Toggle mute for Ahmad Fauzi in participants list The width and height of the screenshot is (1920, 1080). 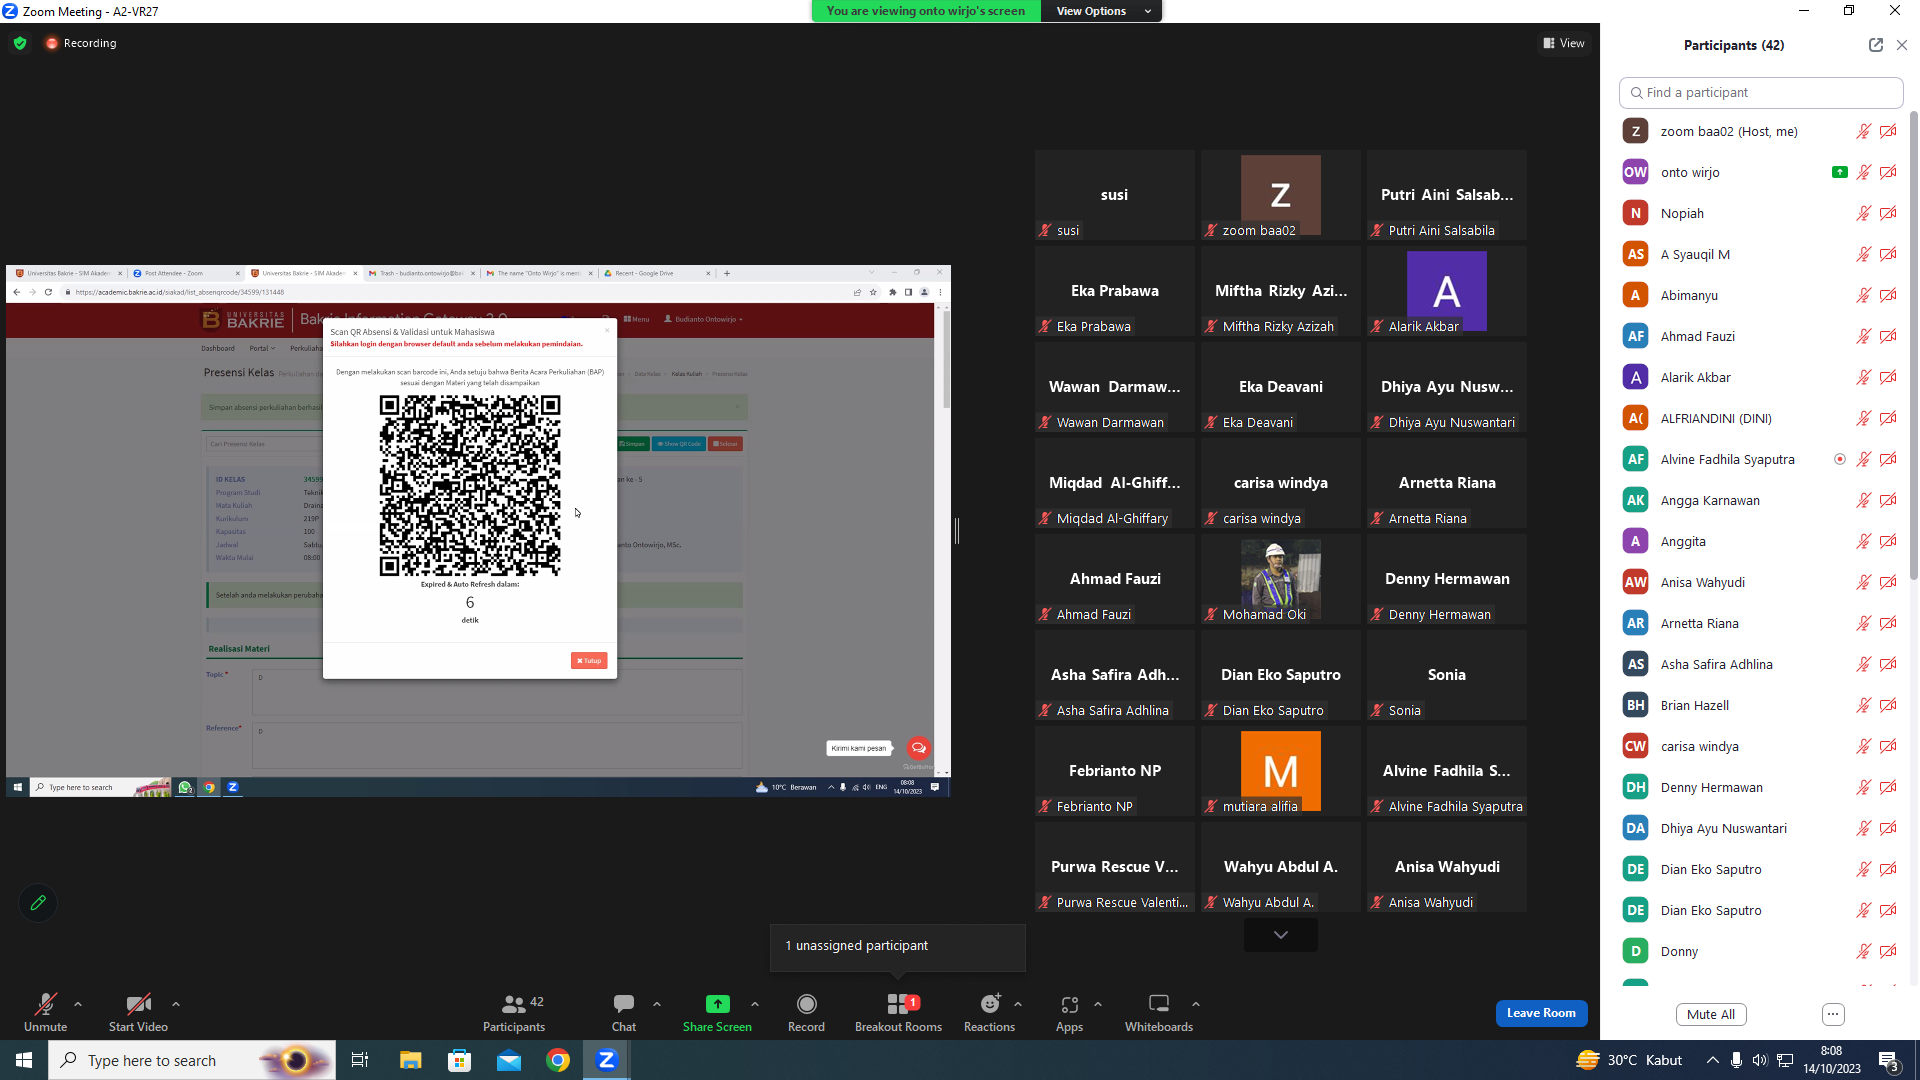1864,336
